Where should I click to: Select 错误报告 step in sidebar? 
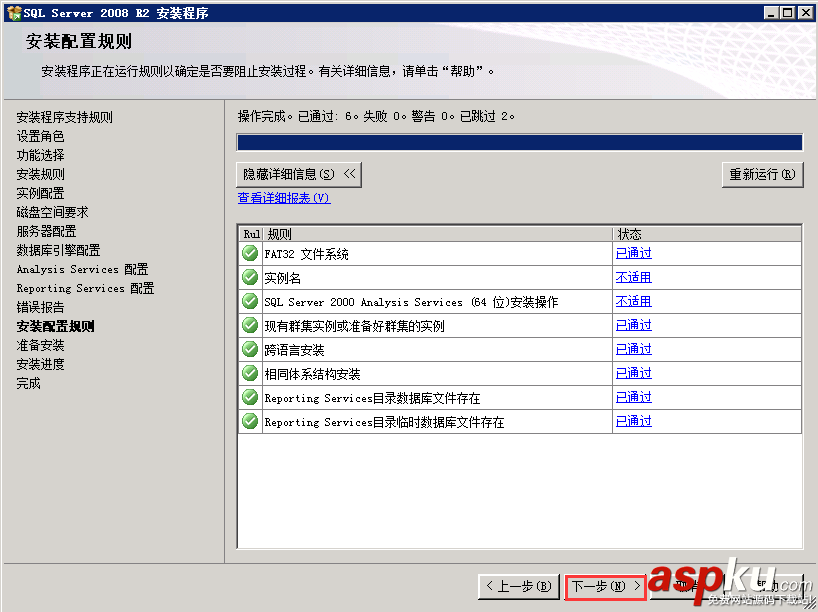[41, 307]
